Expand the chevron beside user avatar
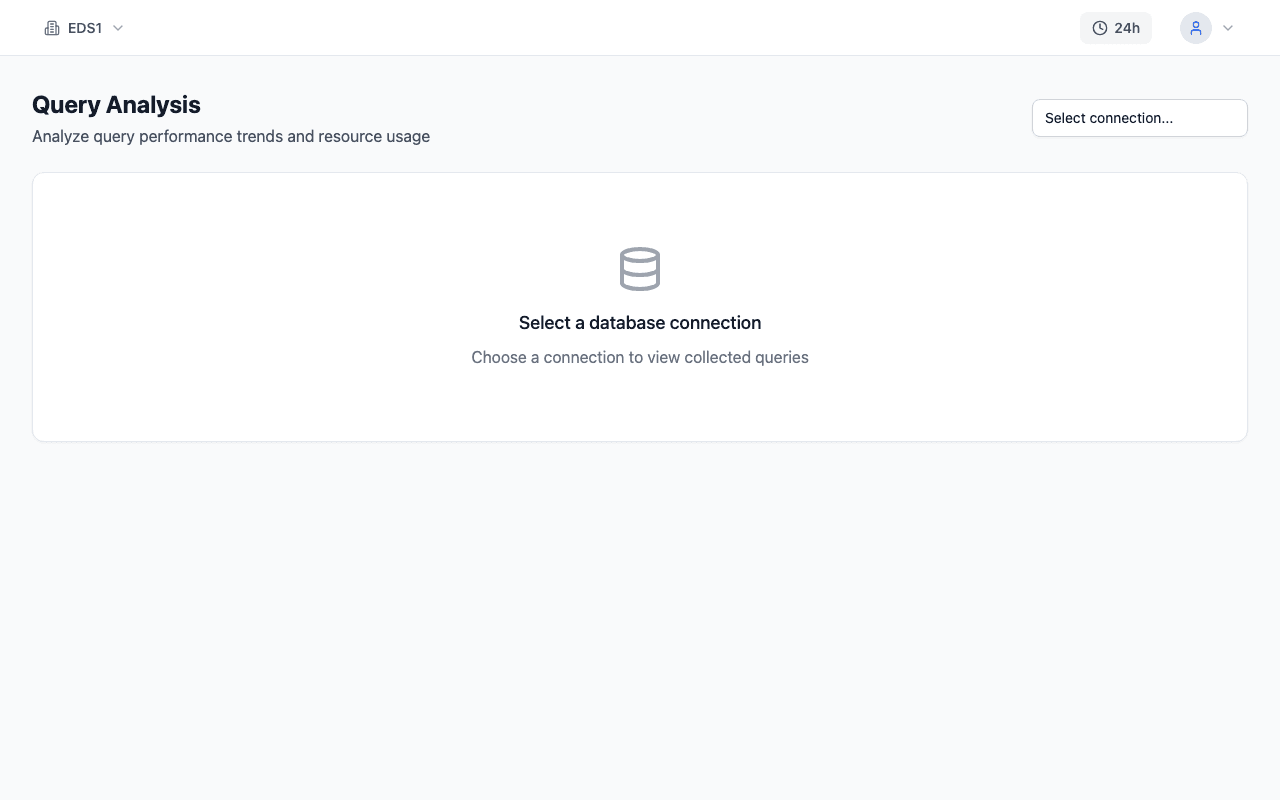The width and height of the screenshot is (1280, 800). click(x=1228, y=28)
